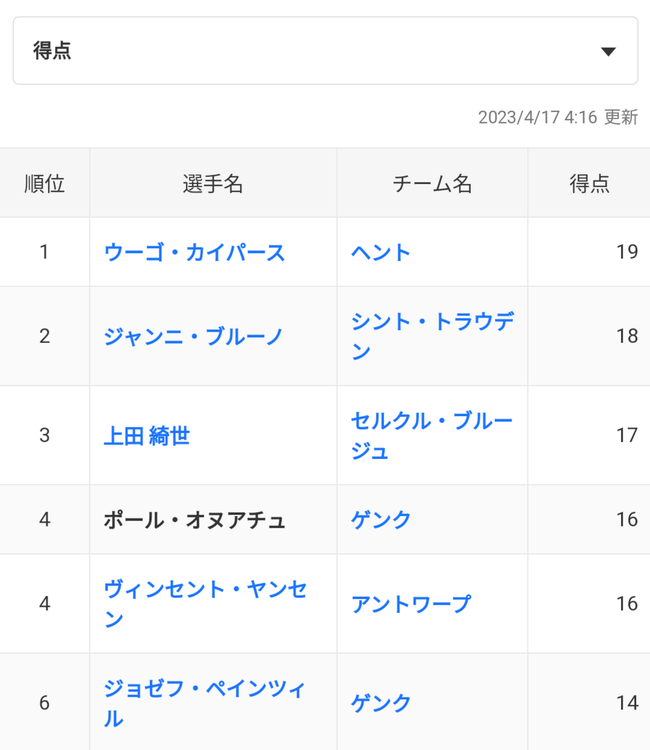Image resolution: width=650 pixels, height=750 pixels.
Task: Open team ヘント link
Action: click(381, 252)
